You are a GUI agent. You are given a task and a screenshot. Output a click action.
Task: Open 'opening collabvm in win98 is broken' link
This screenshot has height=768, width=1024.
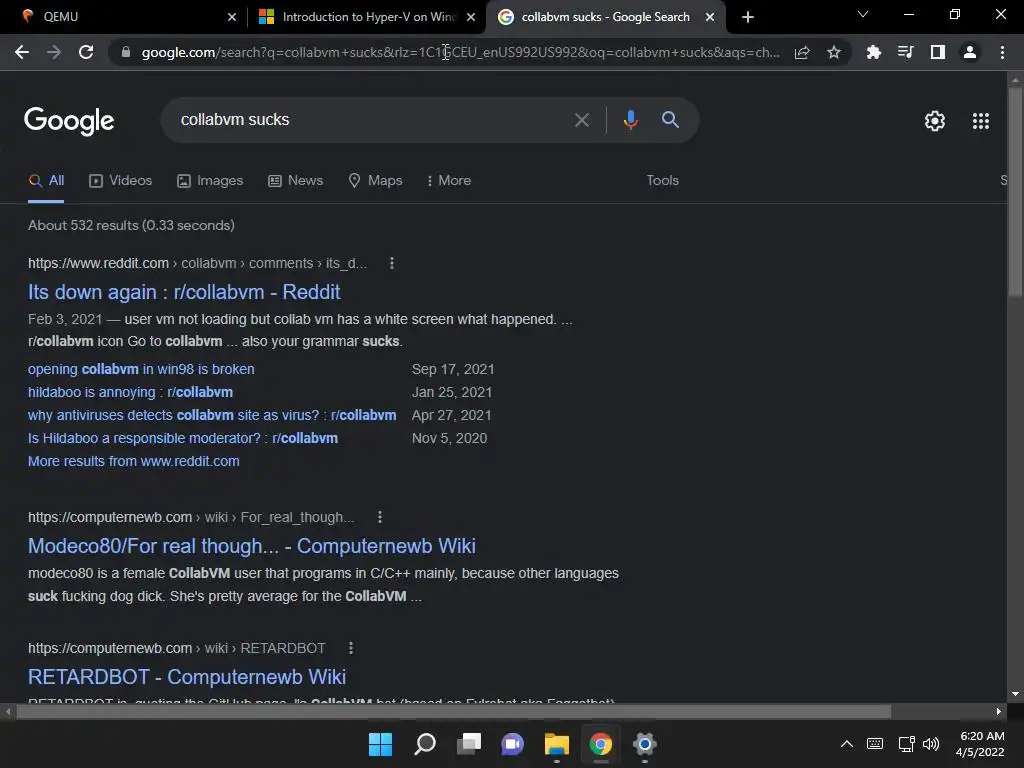[141, 369]
